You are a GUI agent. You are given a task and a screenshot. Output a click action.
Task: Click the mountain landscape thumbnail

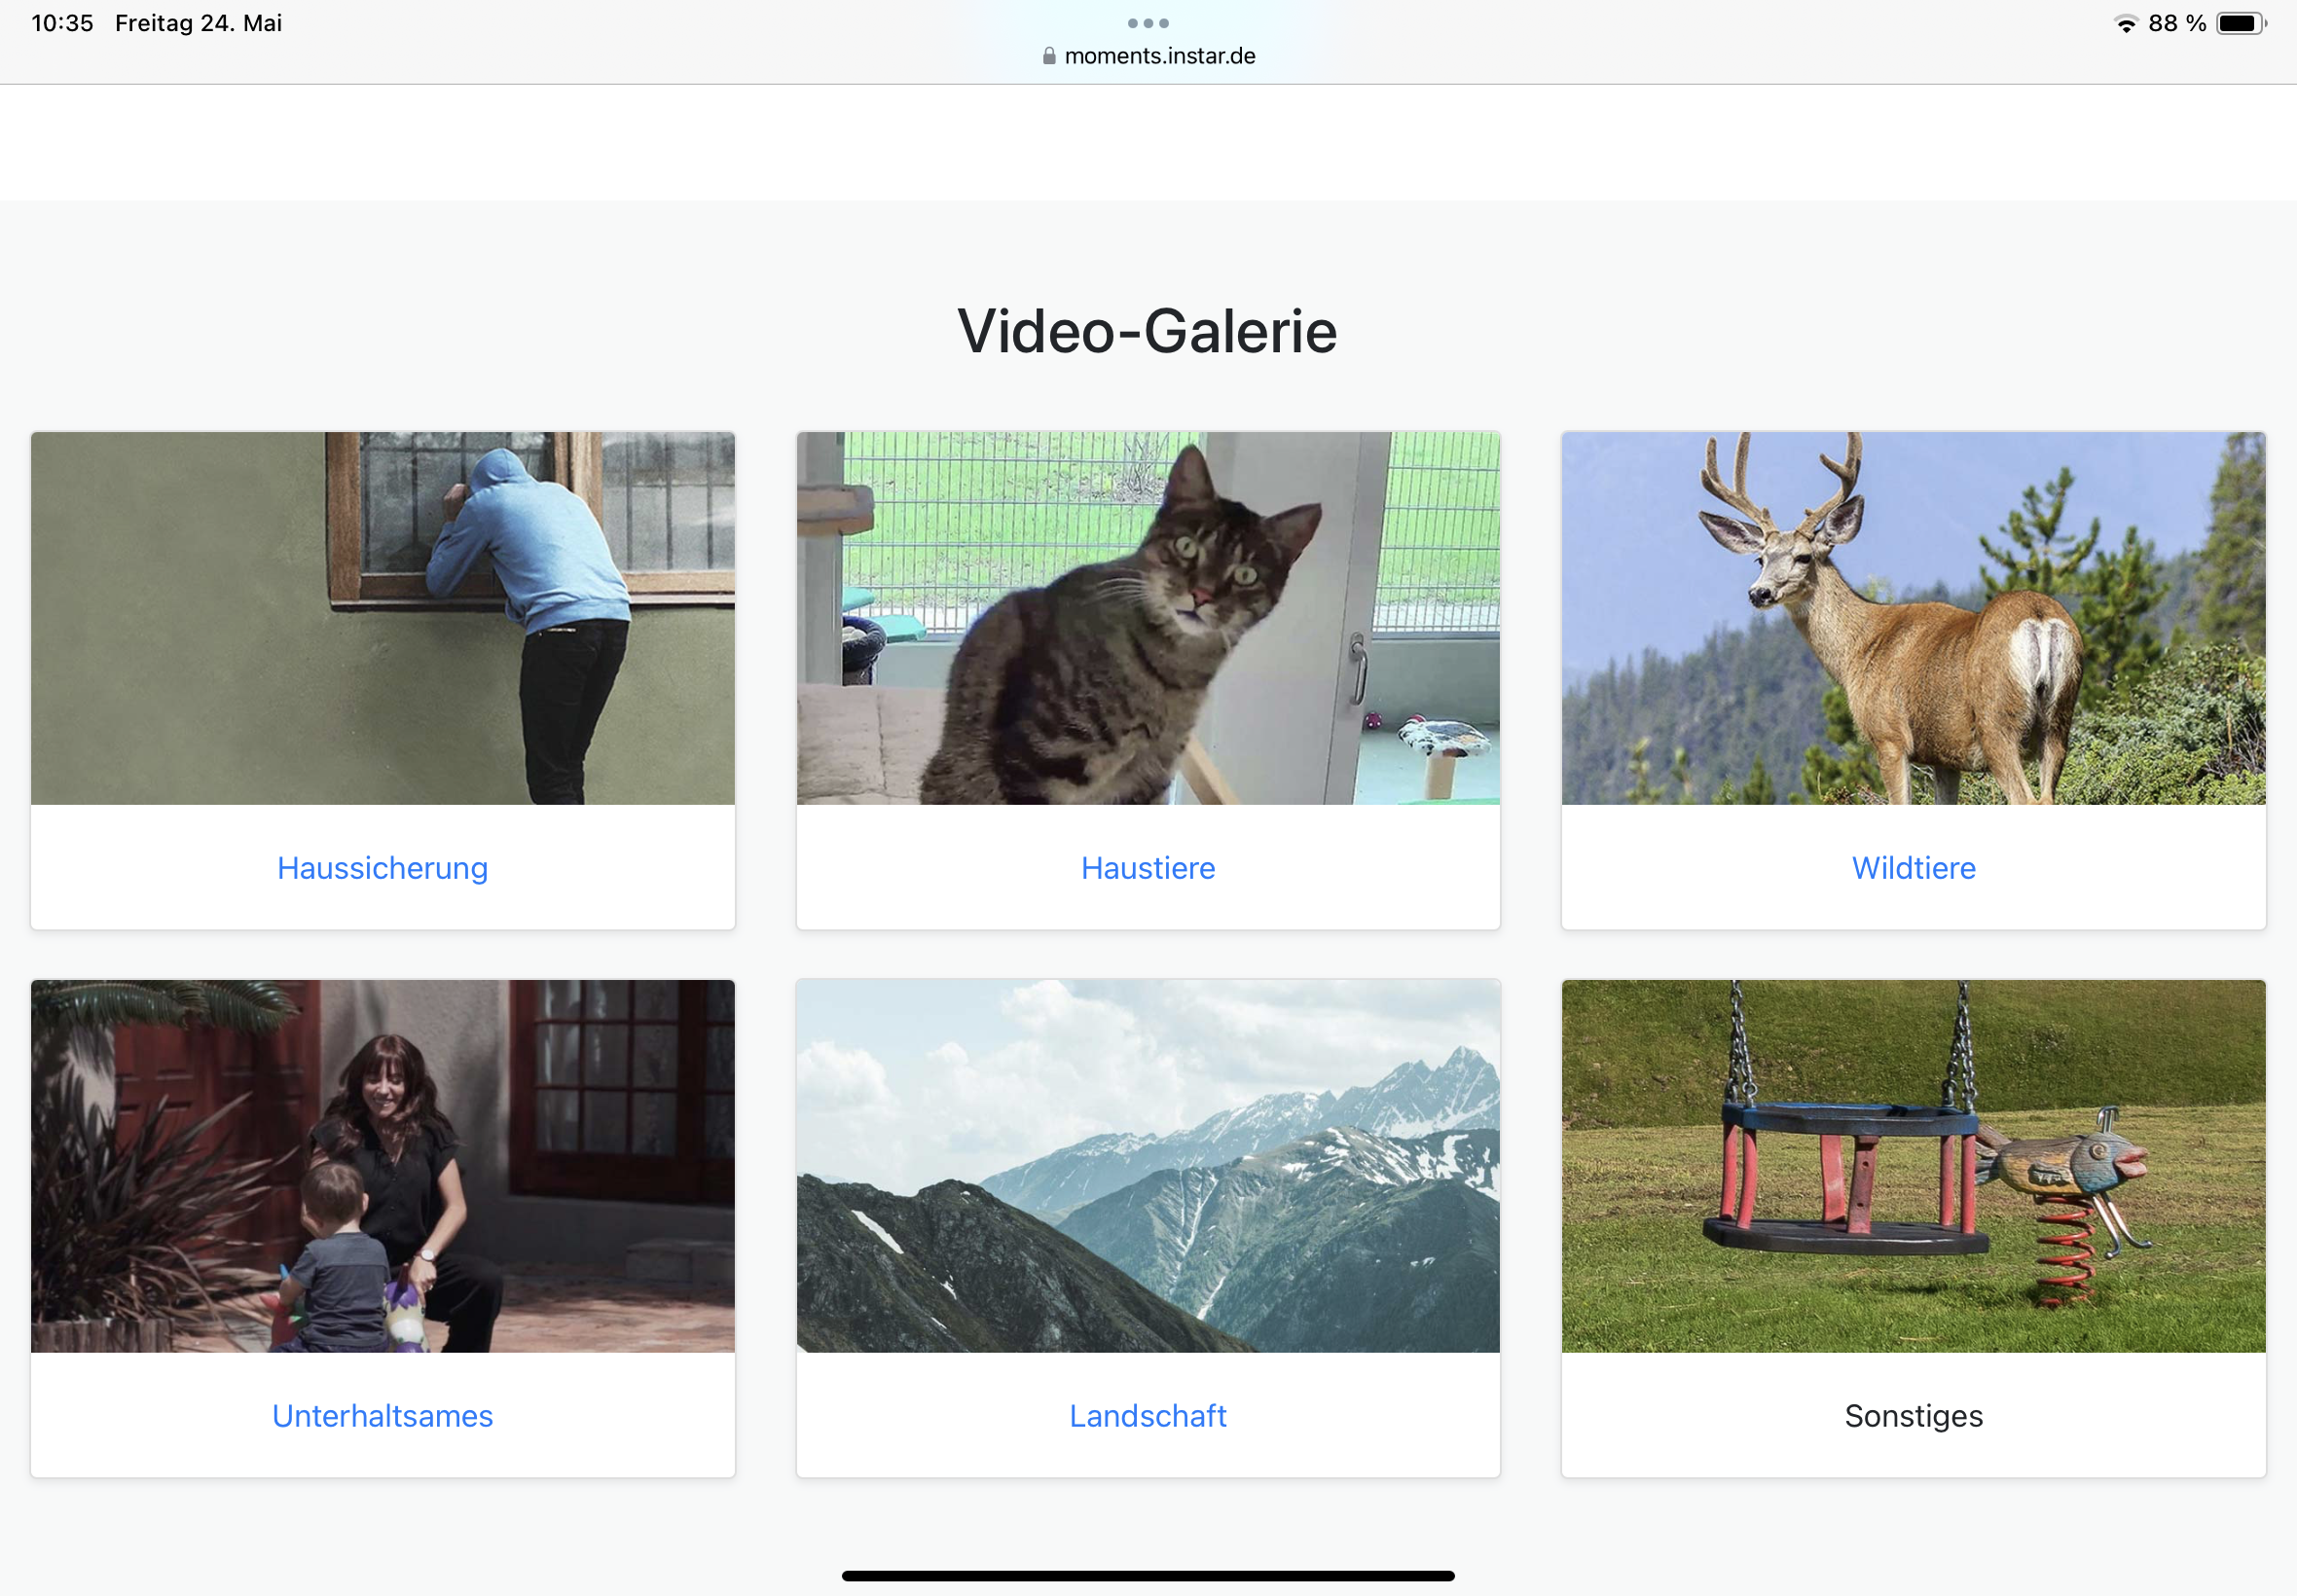point(1147,1166)
